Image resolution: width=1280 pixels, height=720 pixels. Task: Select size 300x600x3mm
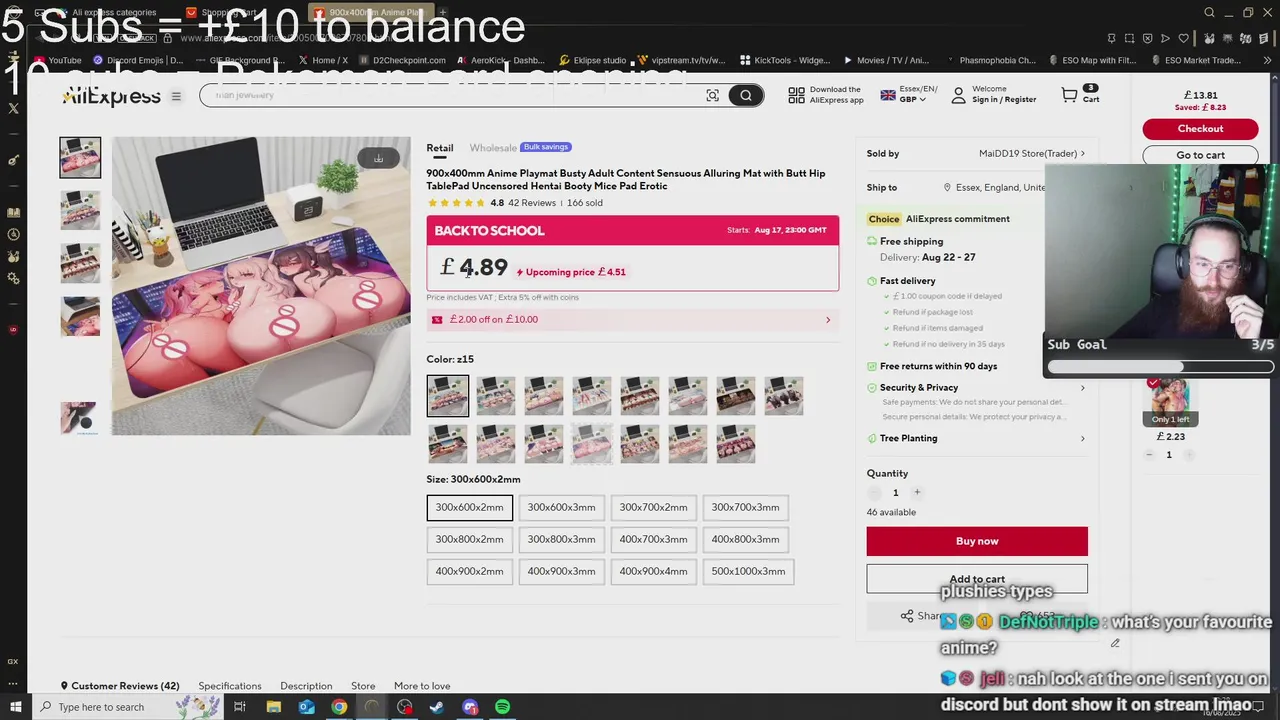pos(561,507)
